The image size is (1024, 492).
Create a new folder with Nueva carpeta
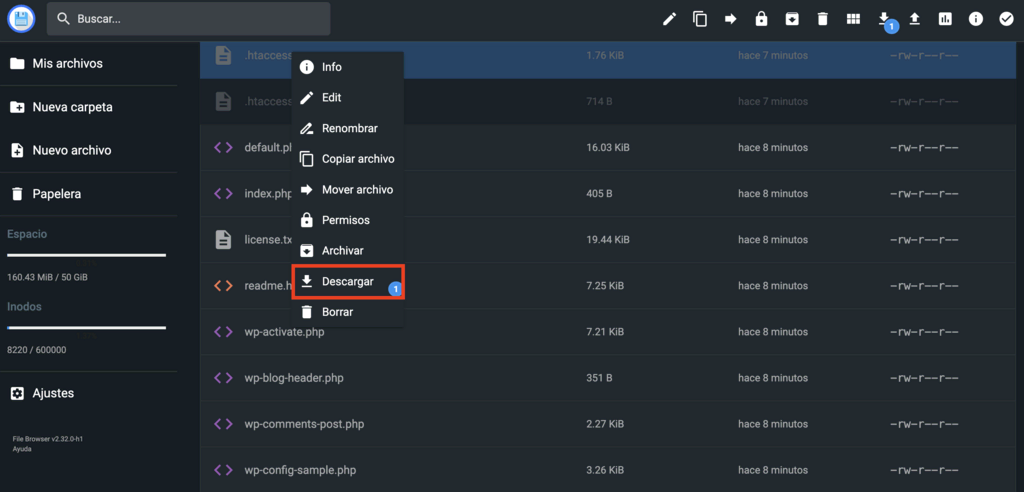[x=72, y=107]
